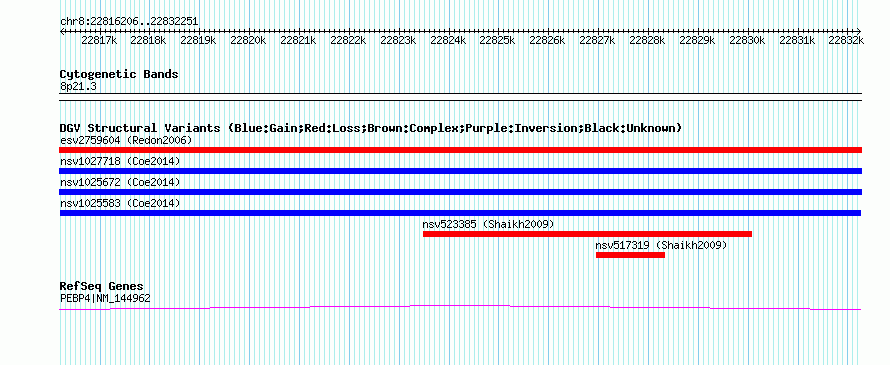Click the nsv1025672 (Coe2014) label
This screenshot has width=890, height=365.
coord(120,182)
